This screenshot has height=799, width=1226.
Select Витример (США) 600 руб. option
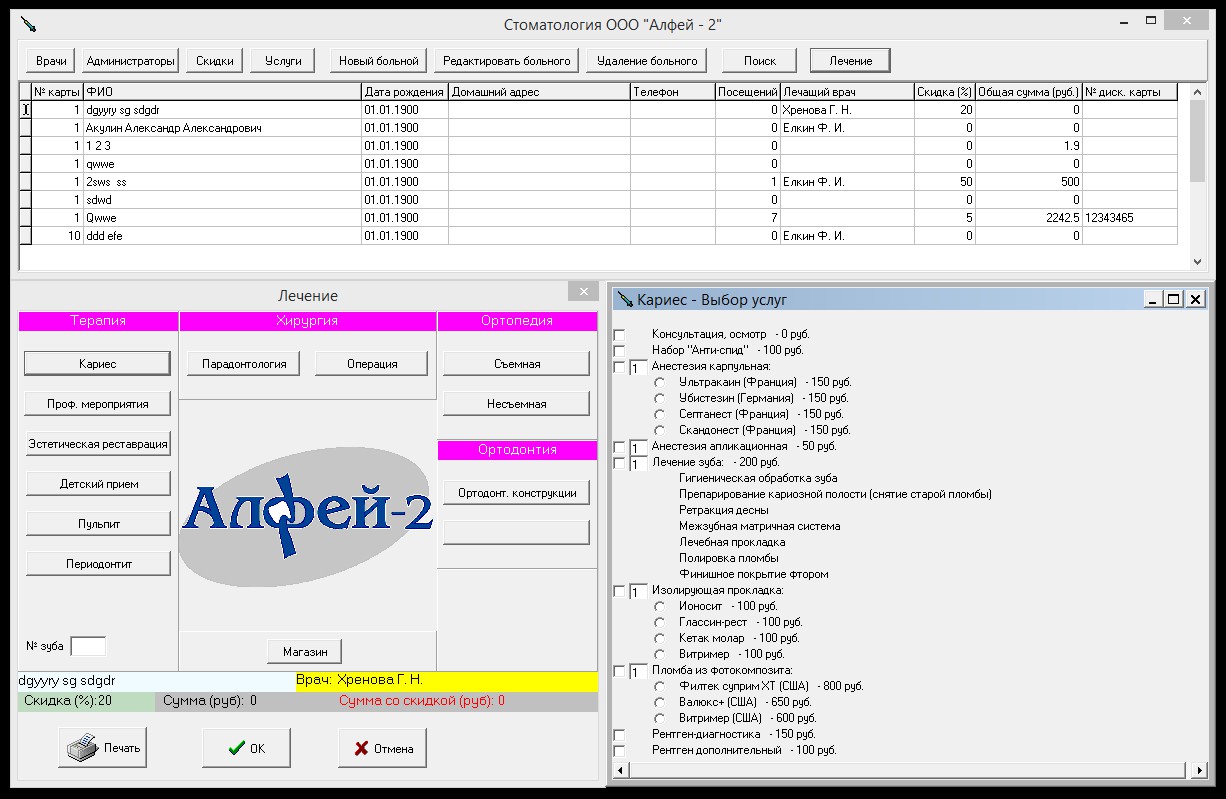click(659, 719)
